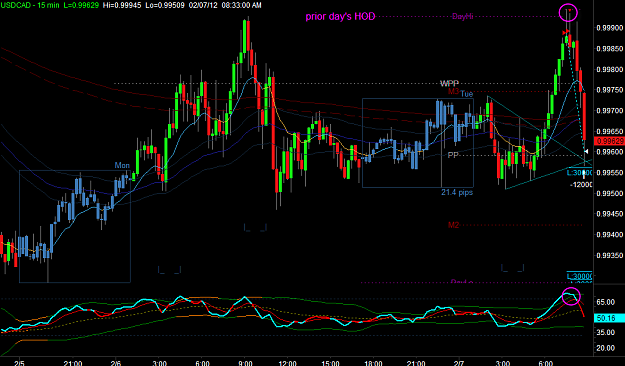
Task: Click the red 0.99629 current price tag
Action: (x=609, y=141)
